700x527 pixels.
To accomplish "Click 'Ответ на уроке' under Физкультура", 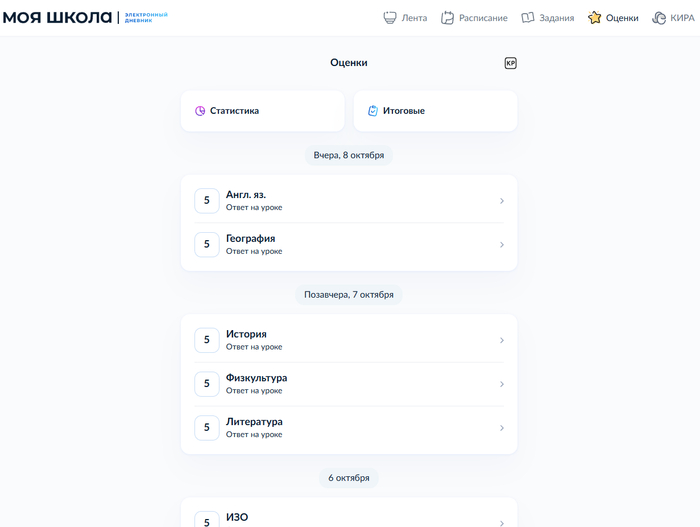I will (x=254, y=391).
